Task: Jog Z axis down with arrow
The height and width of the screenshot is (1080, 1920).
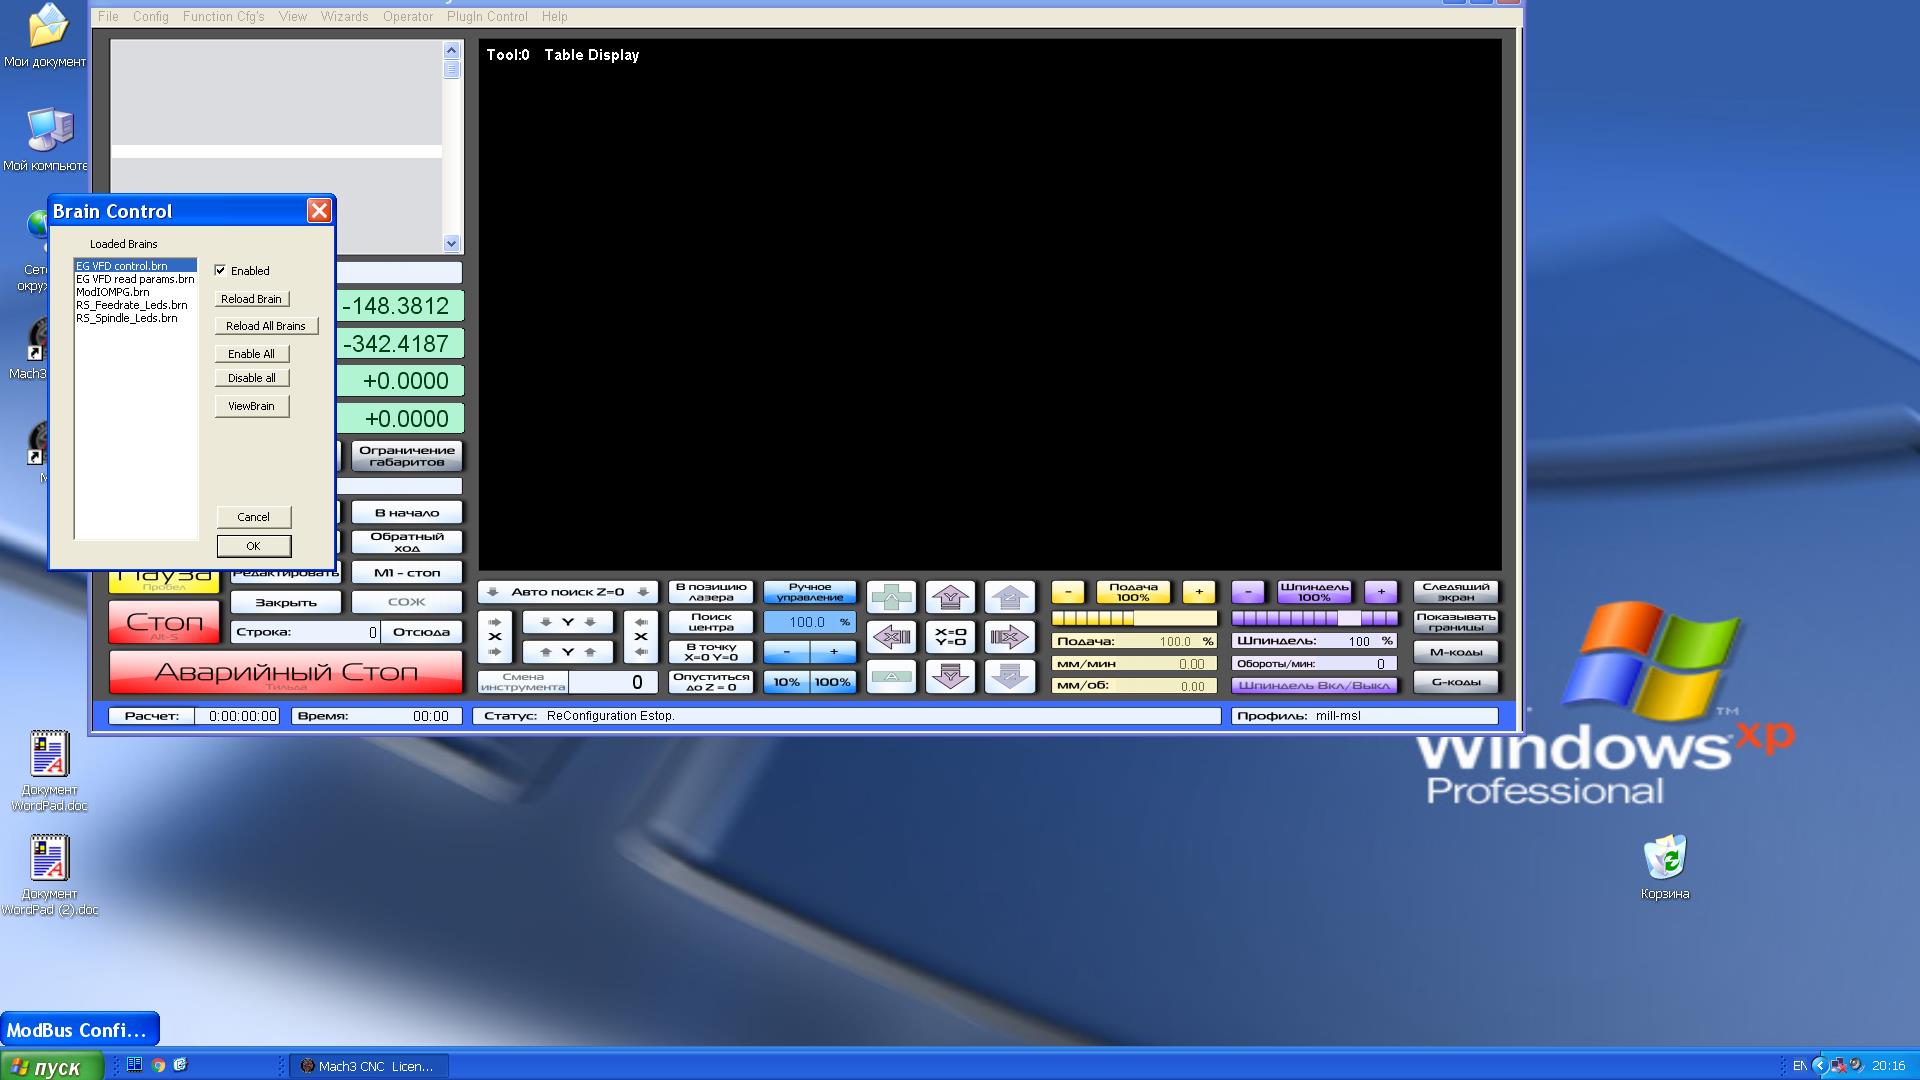Action: 1009,677
